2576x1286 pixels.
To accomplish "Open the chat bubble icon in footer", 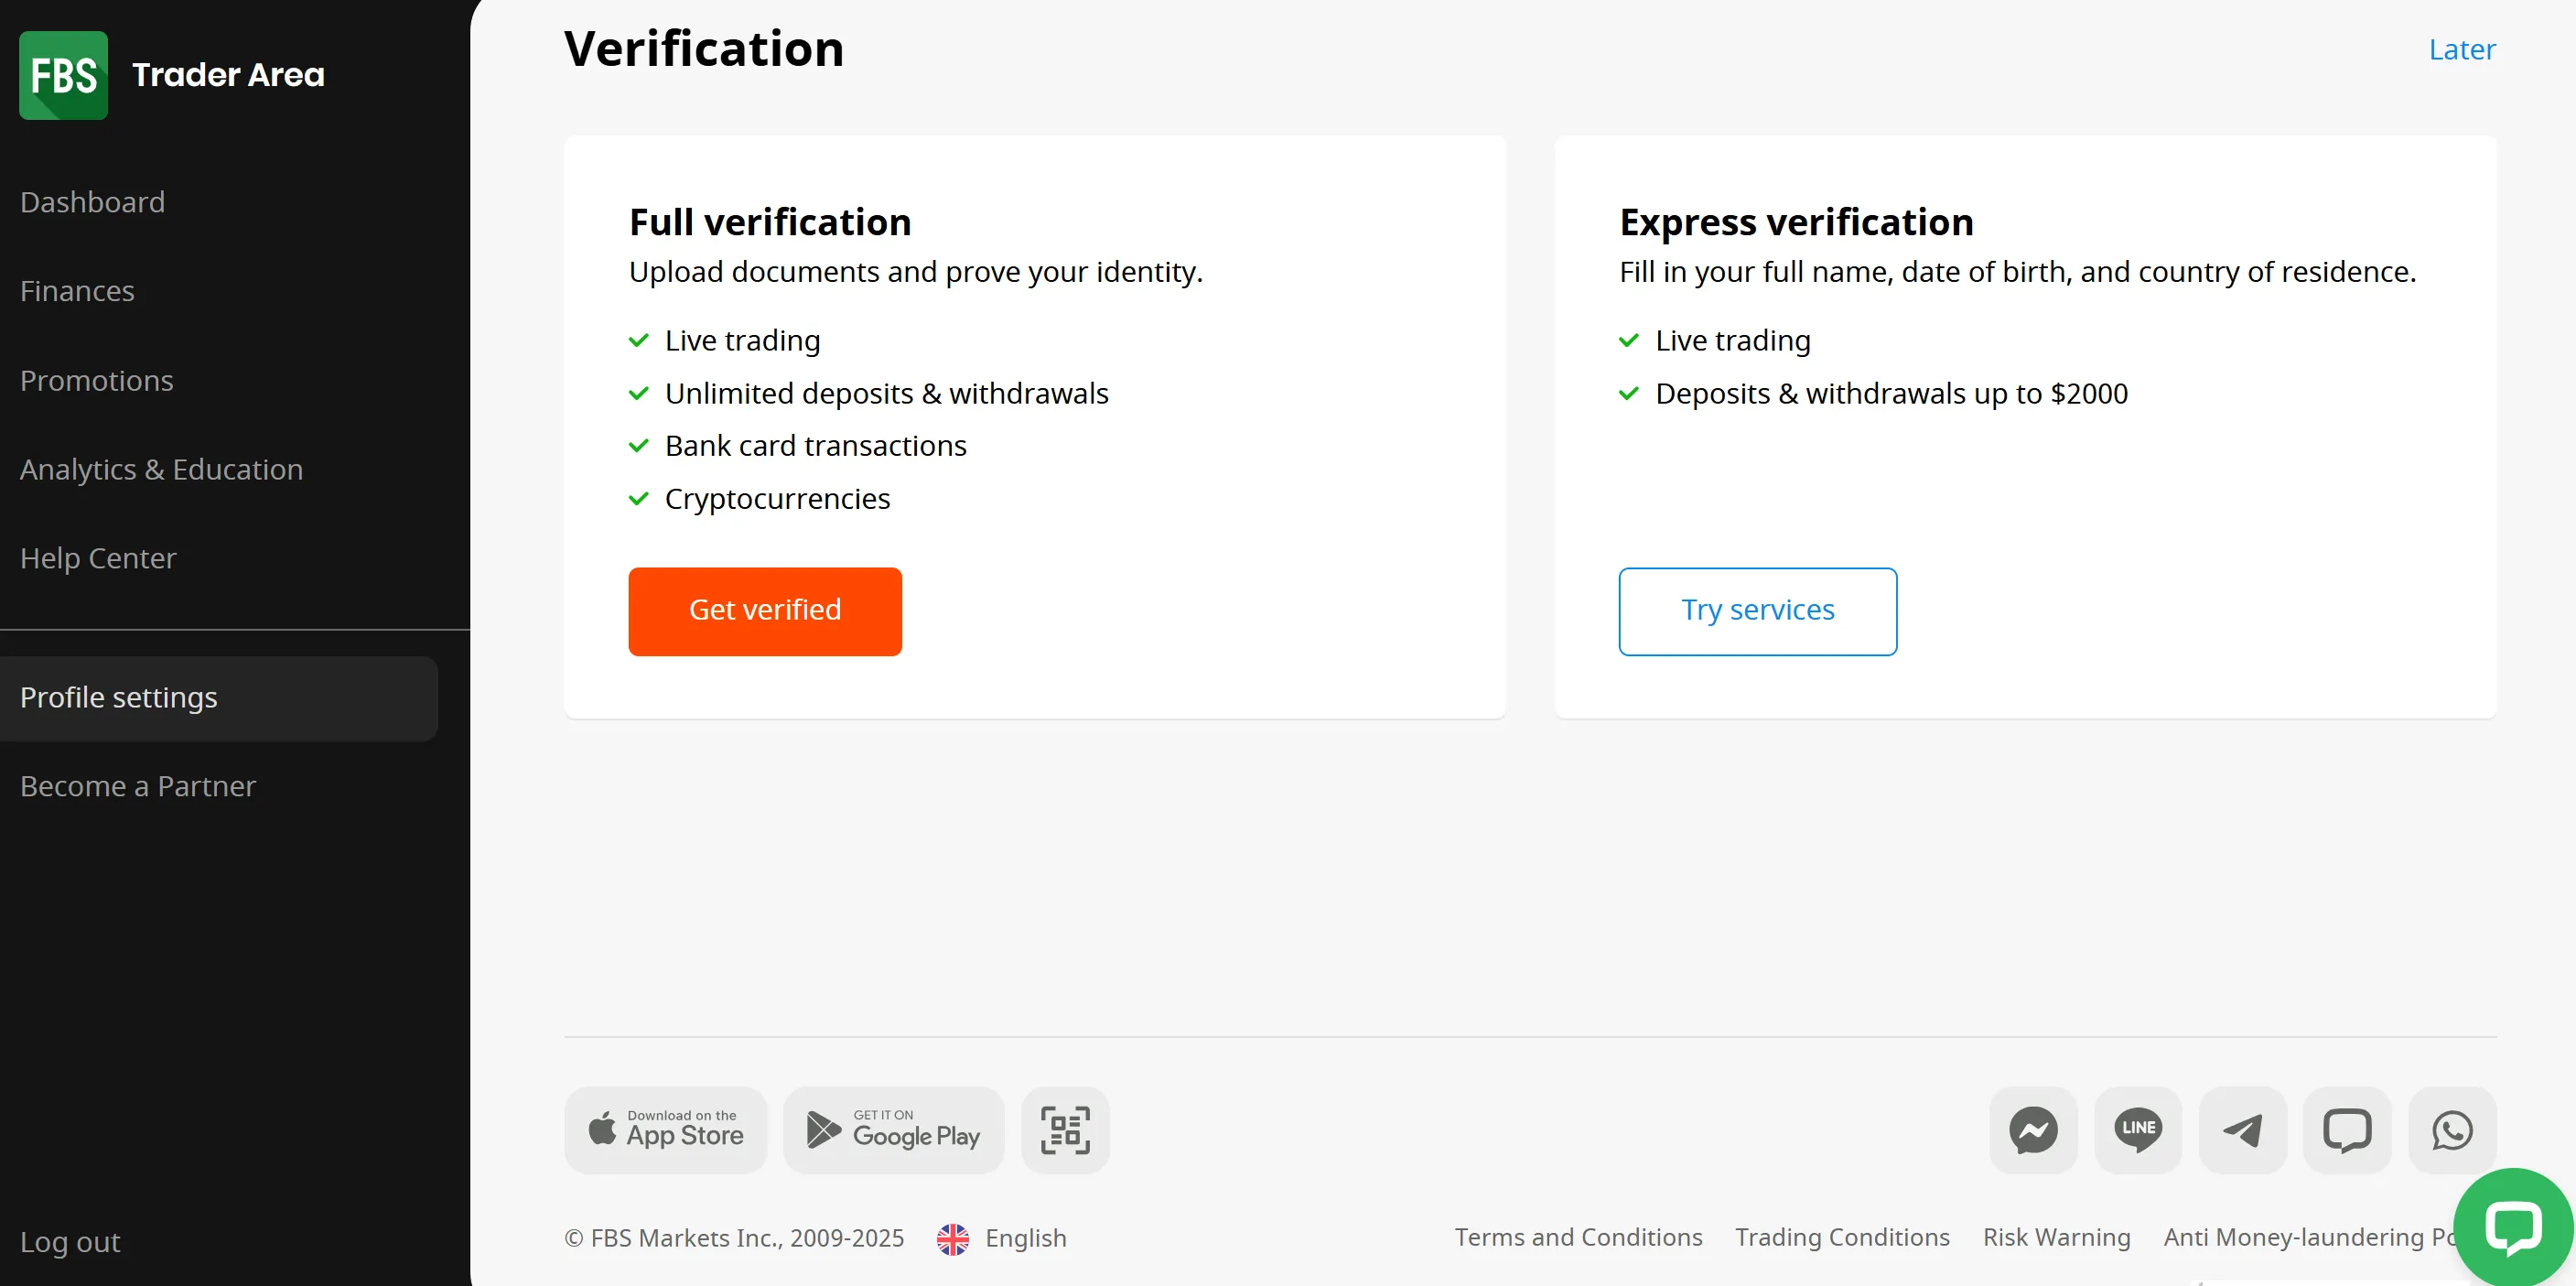I will coord(2347,1130).
